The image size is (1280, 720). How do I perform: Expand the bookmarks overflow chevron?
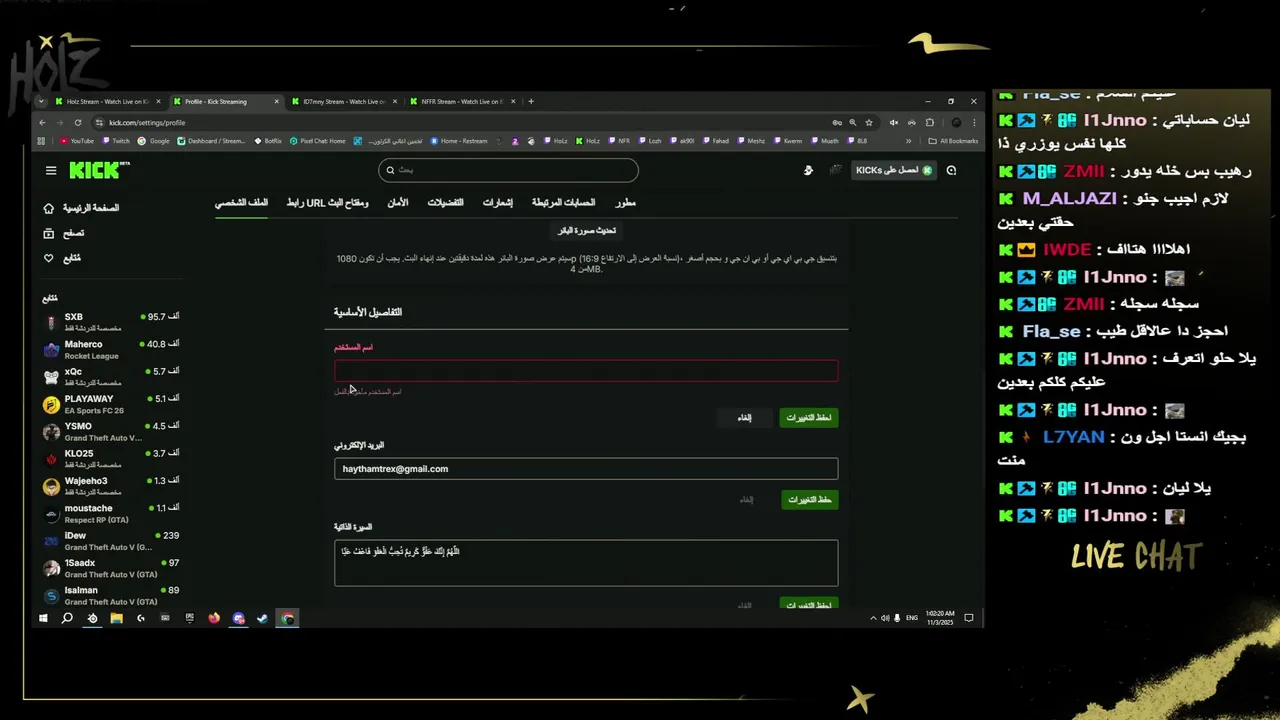[909, 141]
